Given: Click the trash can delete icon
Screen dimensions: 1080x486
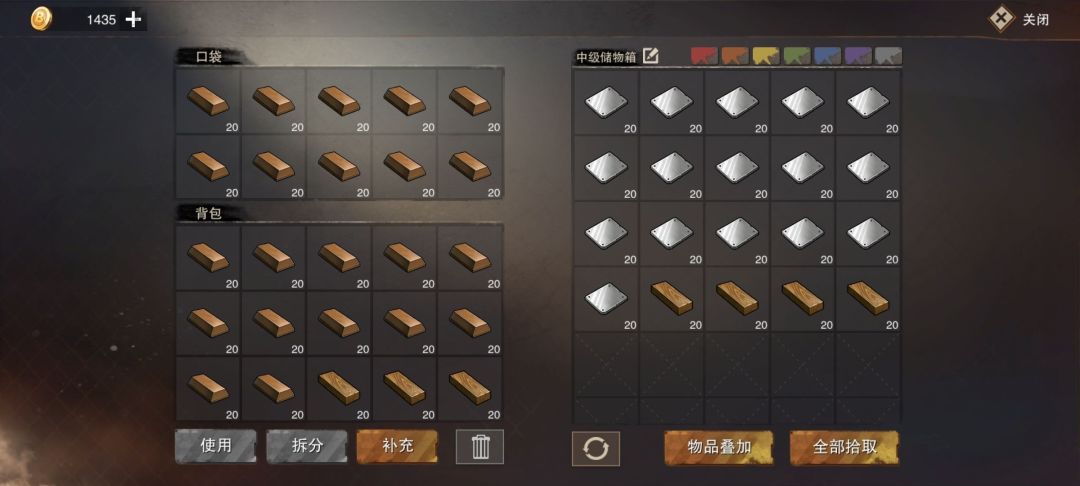Looking at the screenshot, I should (479, 447).
